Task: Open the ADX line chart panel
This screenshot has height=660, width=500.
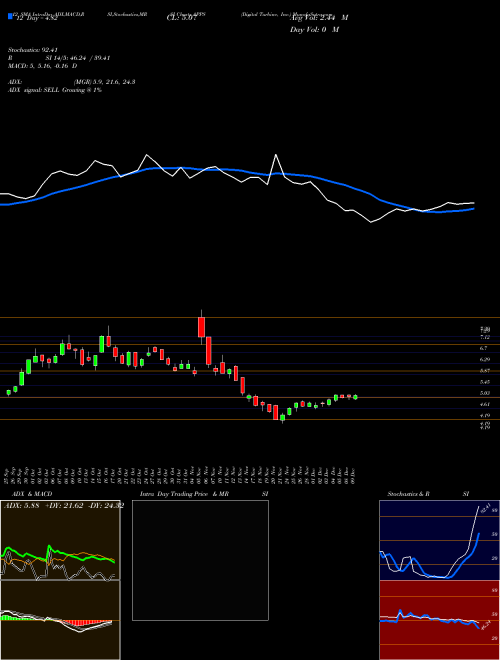Action: click(x=60, y=540)
